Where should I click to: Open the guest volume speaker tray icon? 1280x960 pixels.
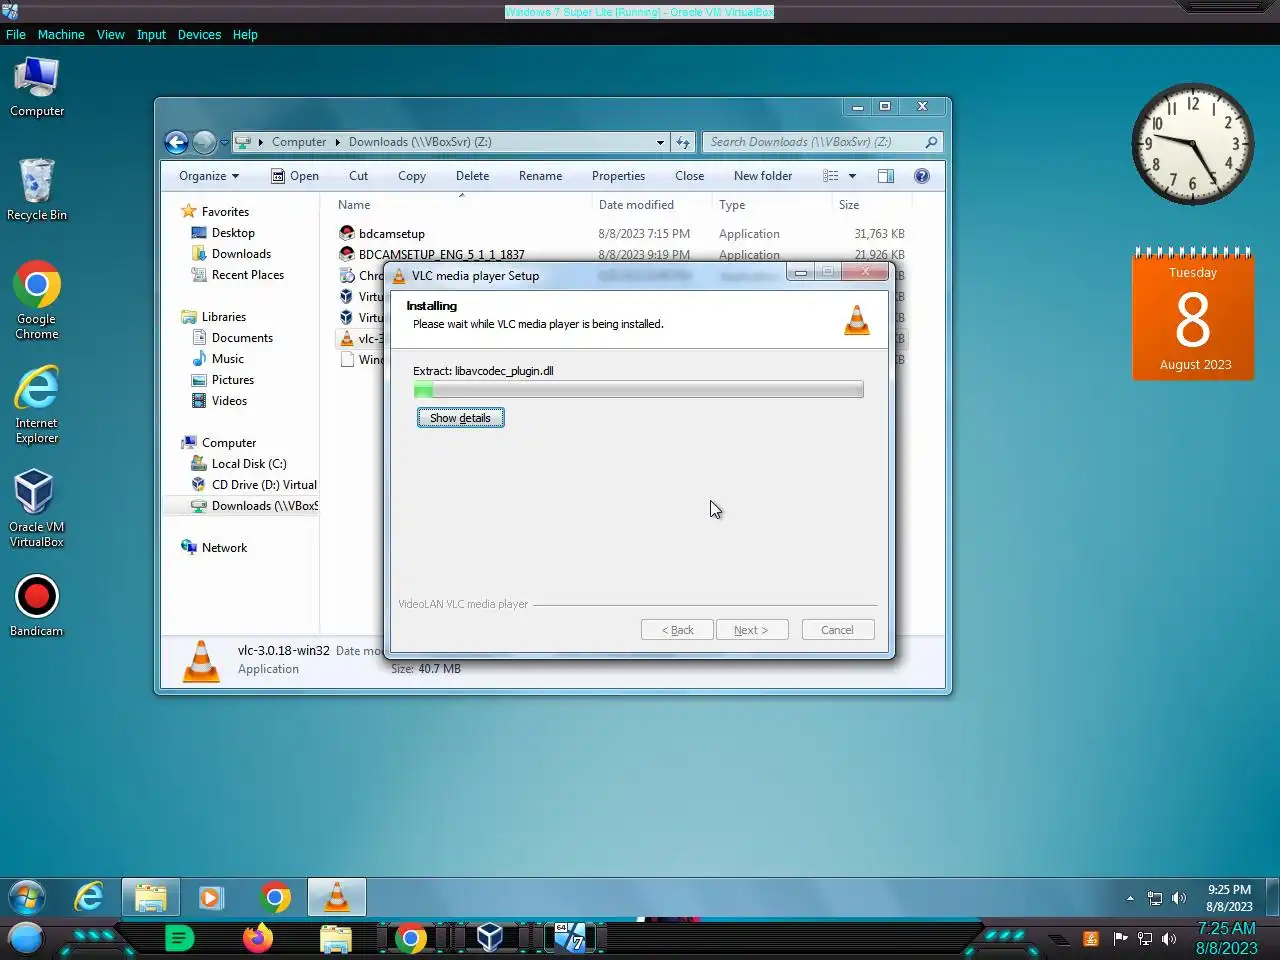1179,898
